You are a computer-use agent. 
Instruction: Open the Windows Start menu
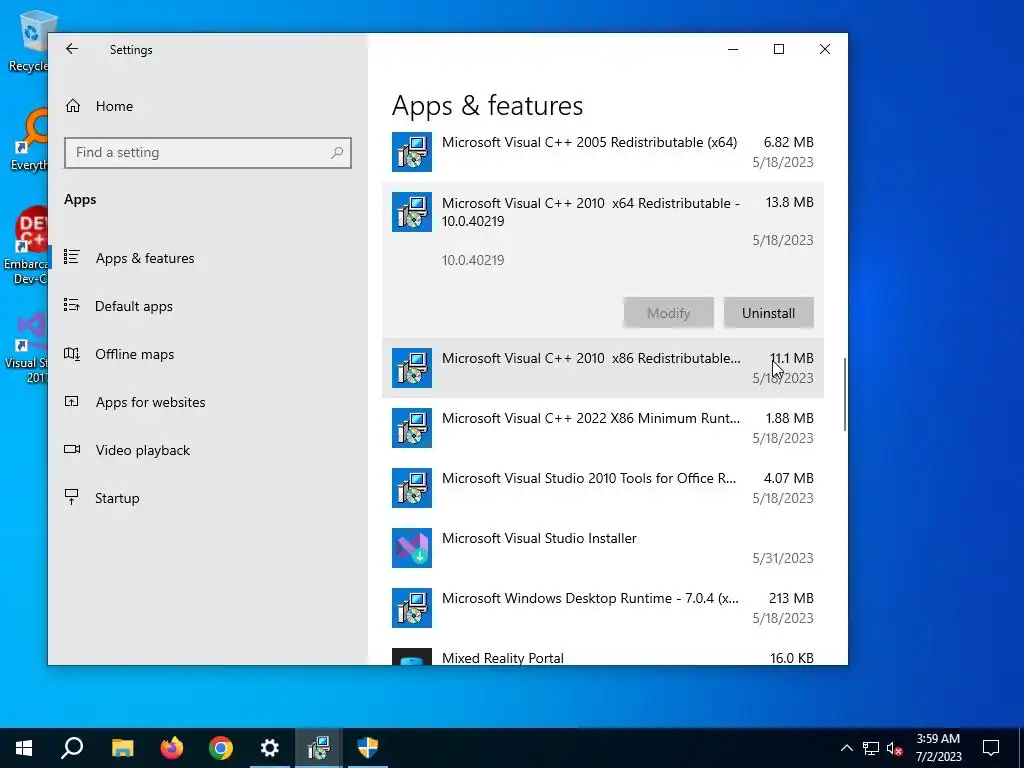pyautogui.click(x=24, y=748)
